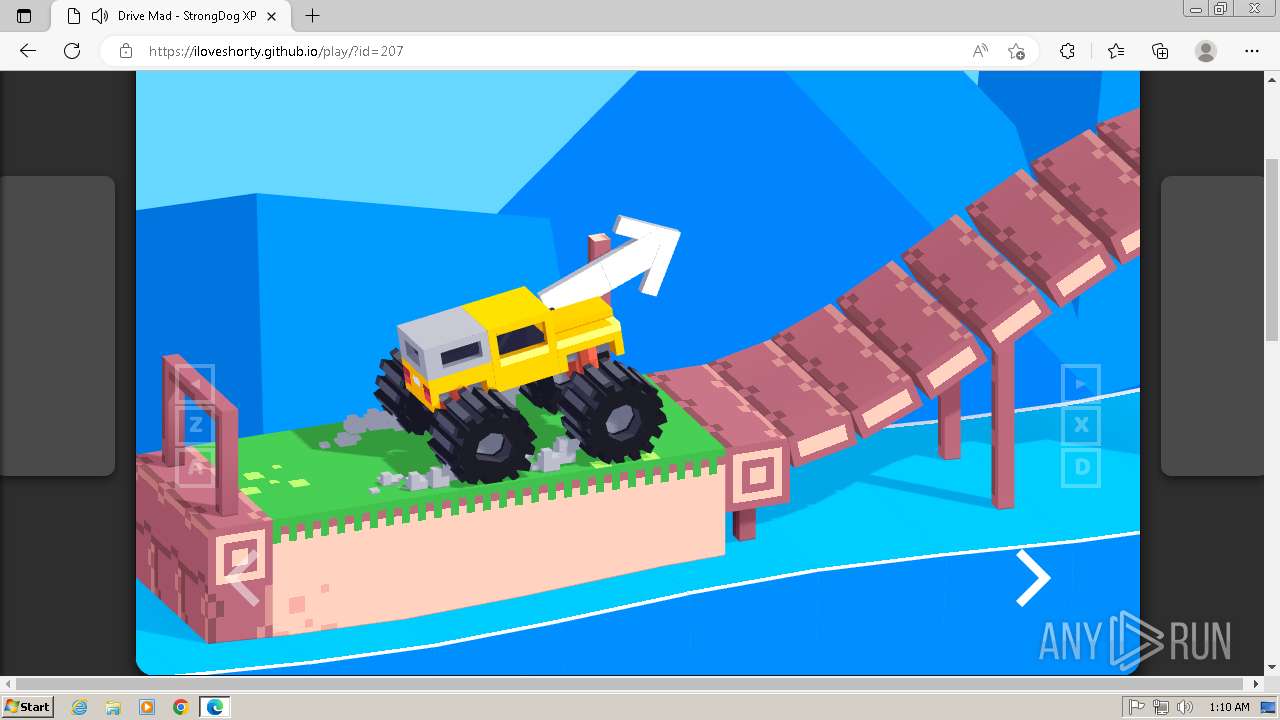Viewport: 1280px width, 720px height.
Task: Tap the D key hint box
Action: pyautogui.click(x=1081, y=467)
